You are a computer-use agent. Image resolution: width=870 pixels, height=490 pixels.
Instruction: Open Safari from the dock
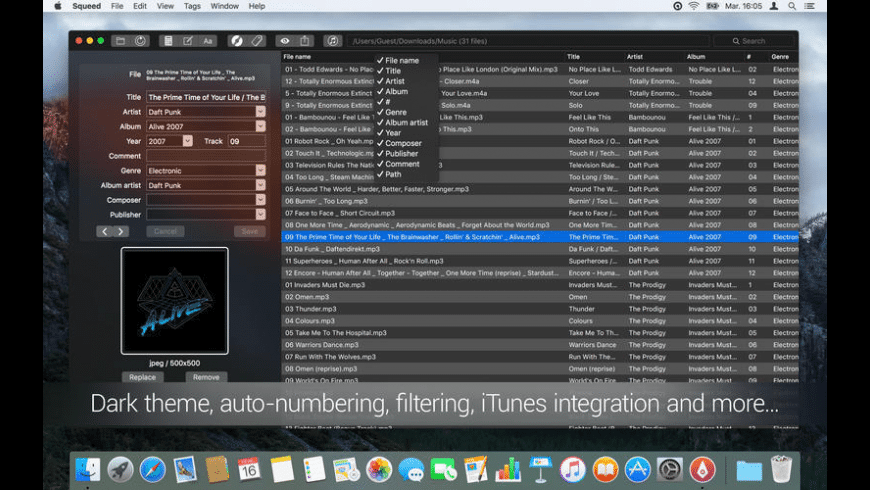pyautogui.click(x=153, y=469)
